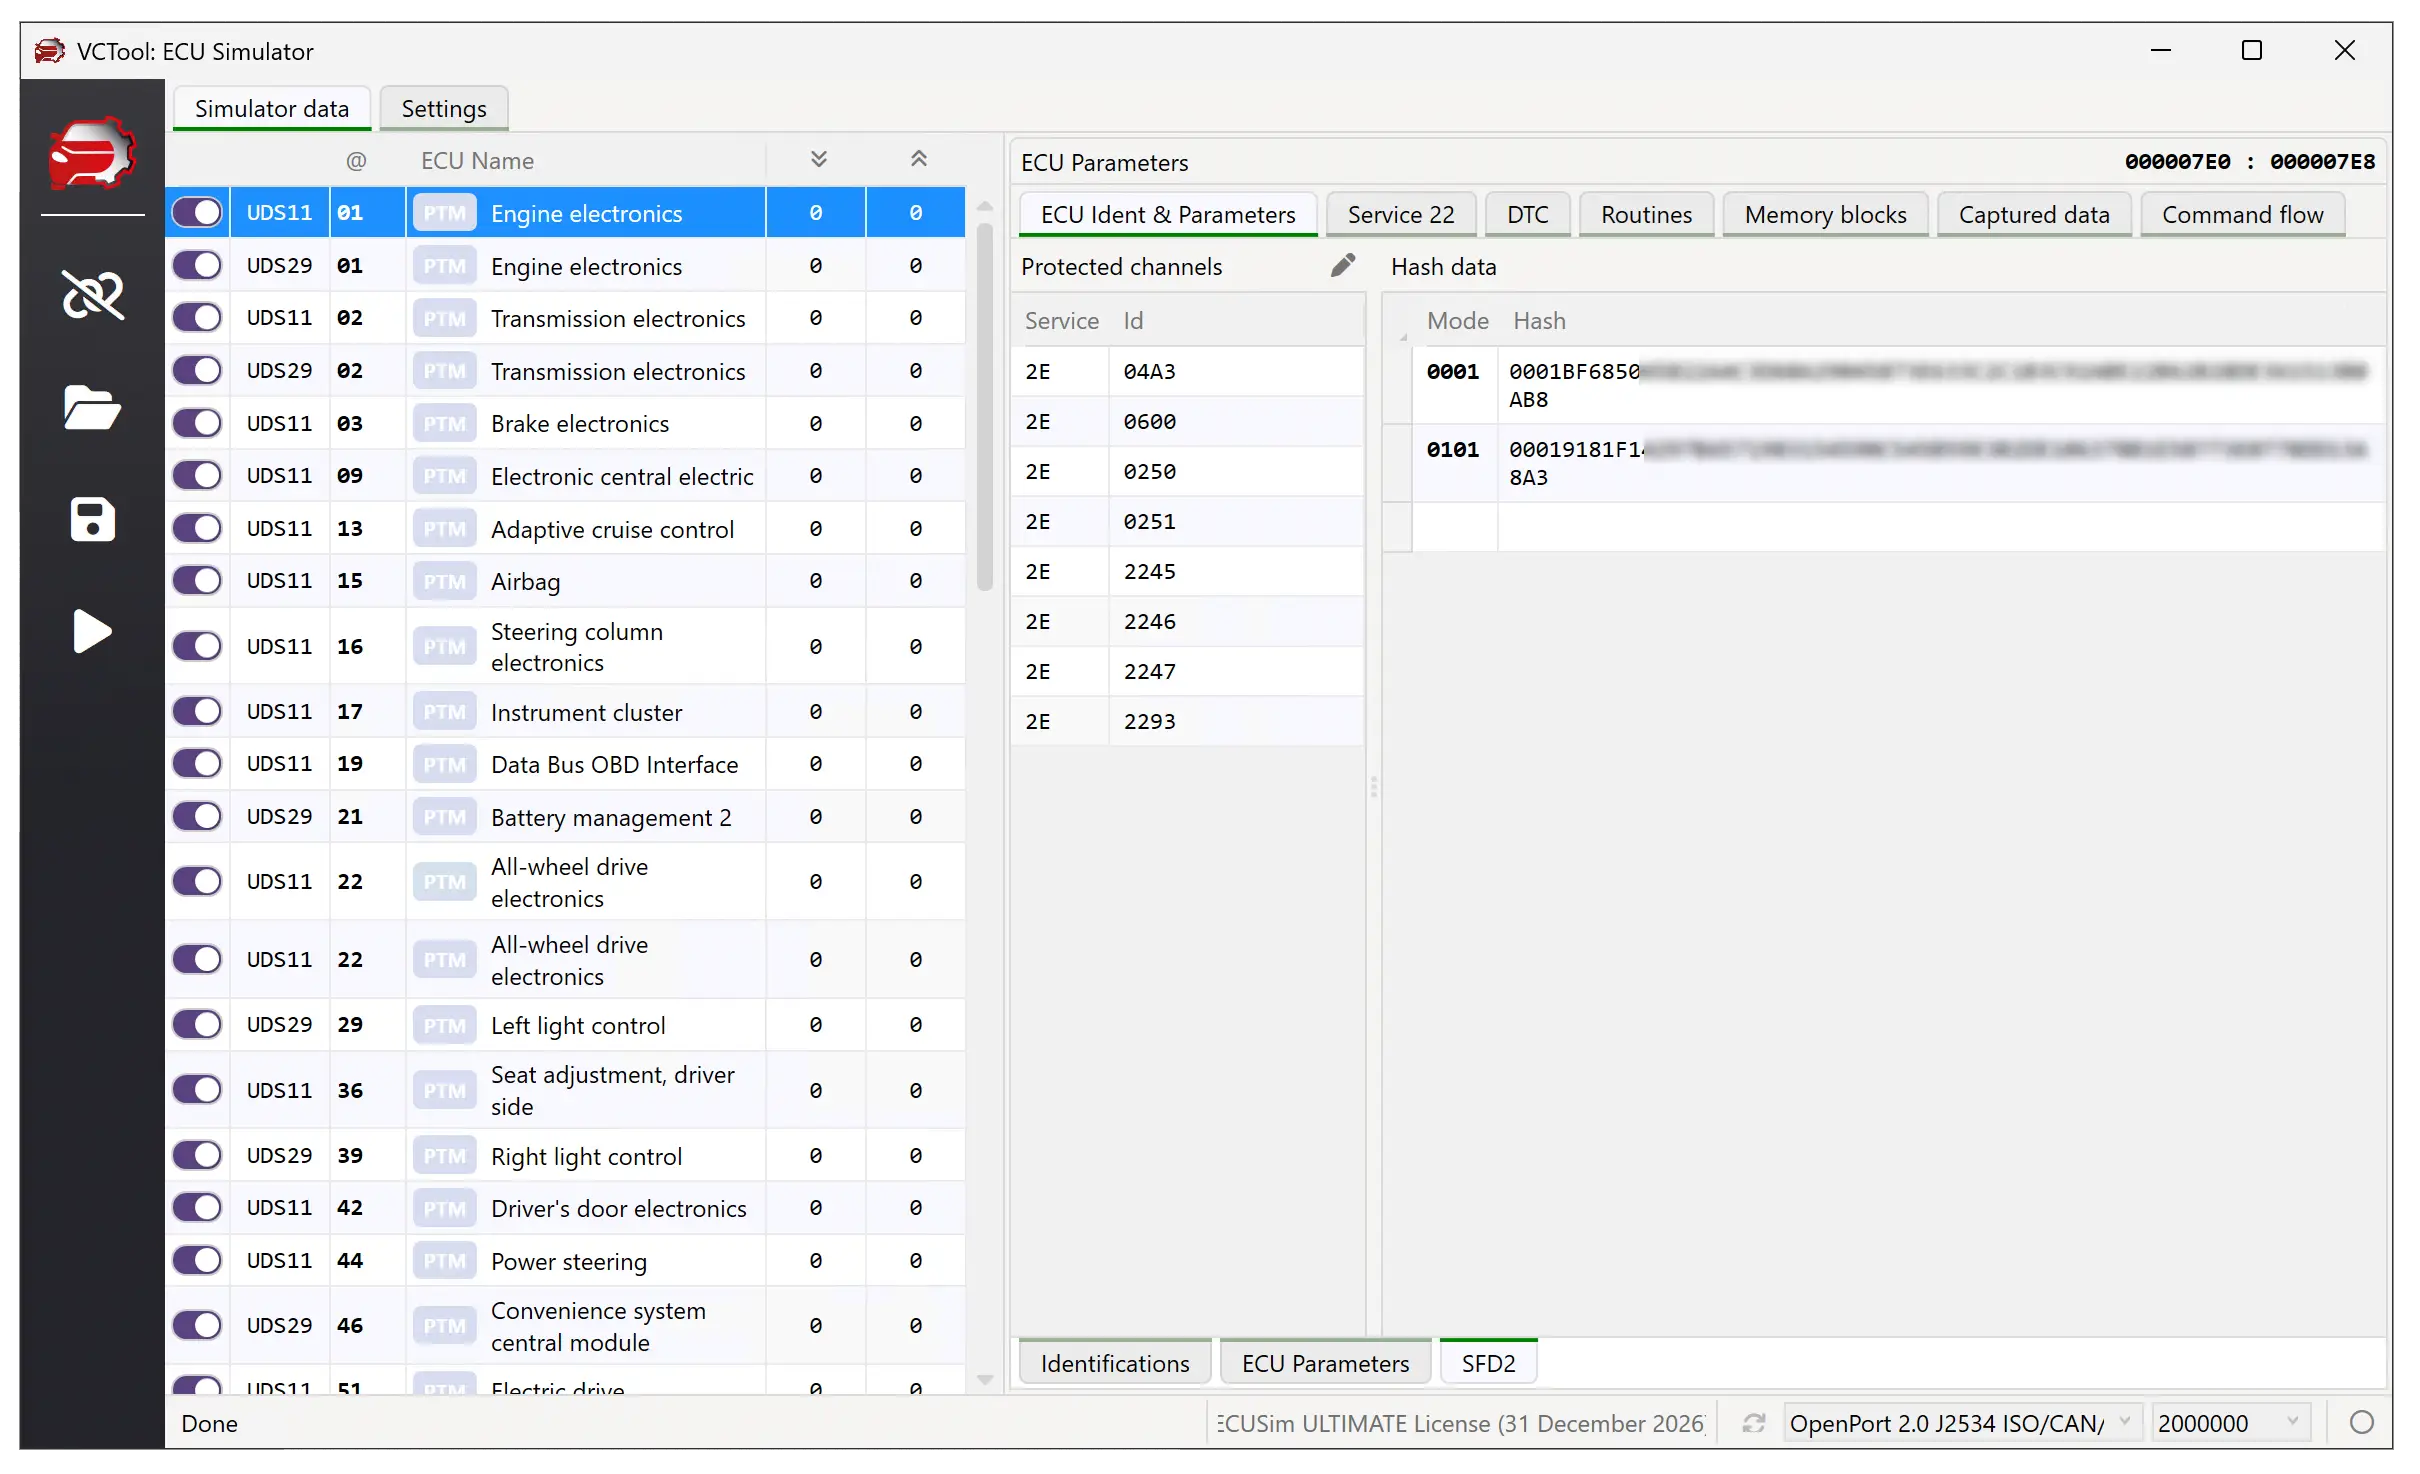Disable the Instrument cluster ECU toggle

[197, 712]
